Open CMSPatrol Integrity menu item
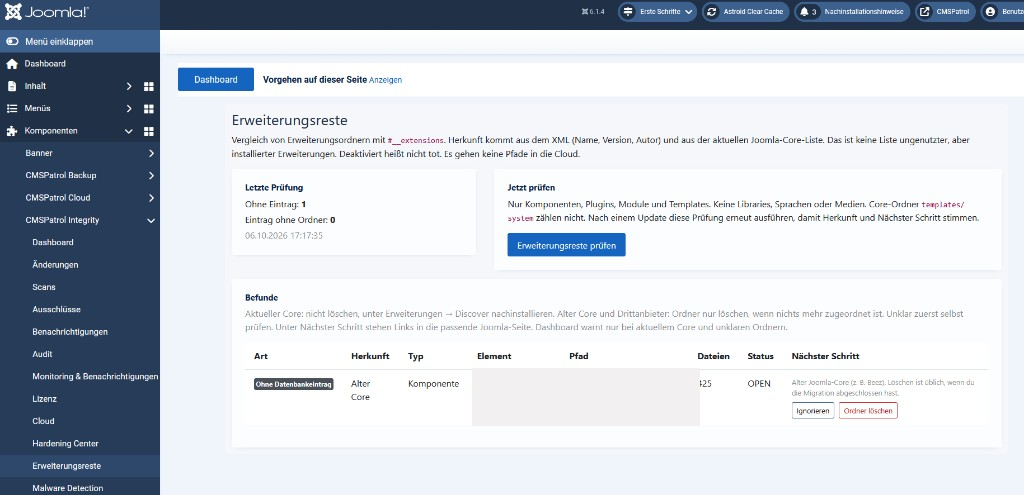Viewport: 1024px width, 495px height. tap(63, 220)
